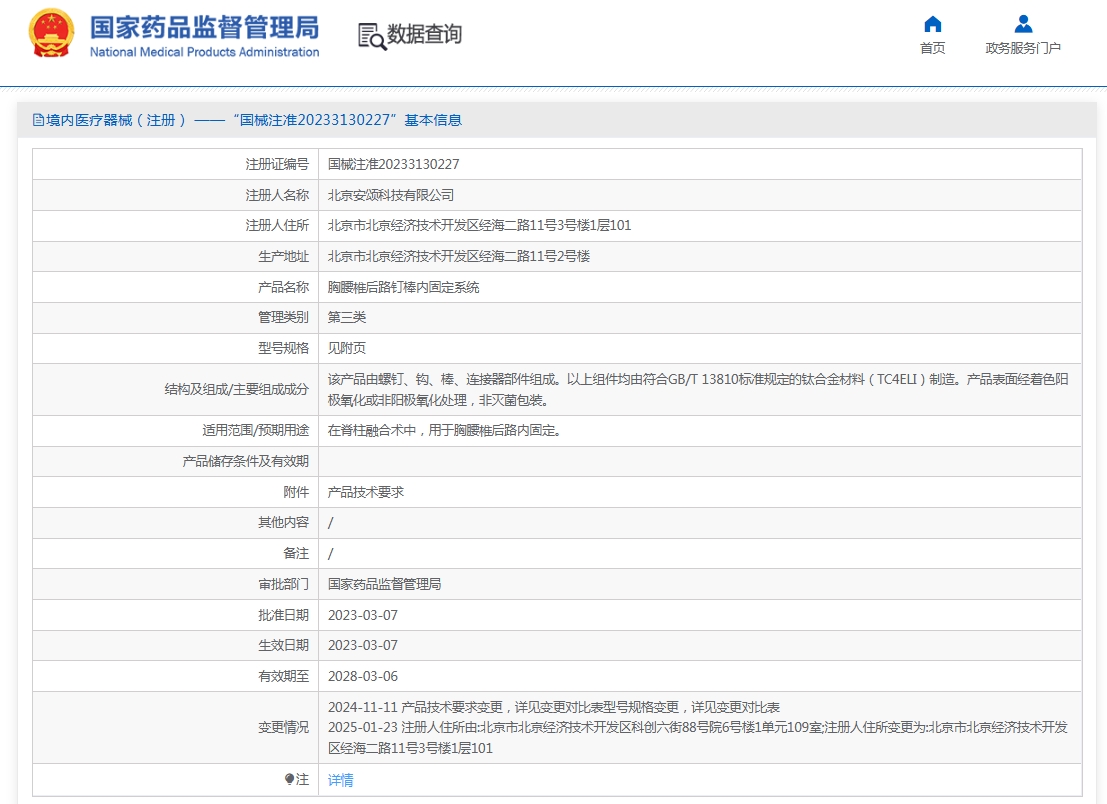The image size is (1107, 804).
Task: Select product name 胸腰椎后路钉棒内固定系统
Action: 403,287
